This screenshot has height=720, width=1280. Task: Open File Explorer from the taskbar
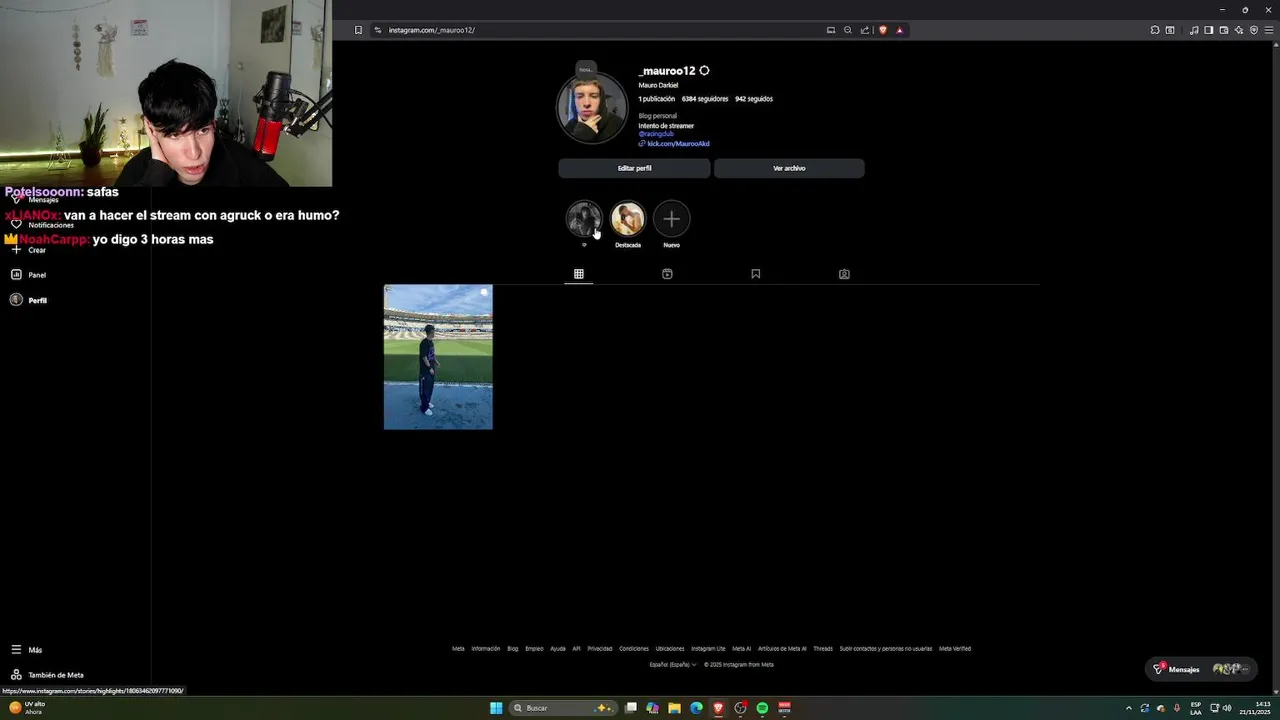674,708
